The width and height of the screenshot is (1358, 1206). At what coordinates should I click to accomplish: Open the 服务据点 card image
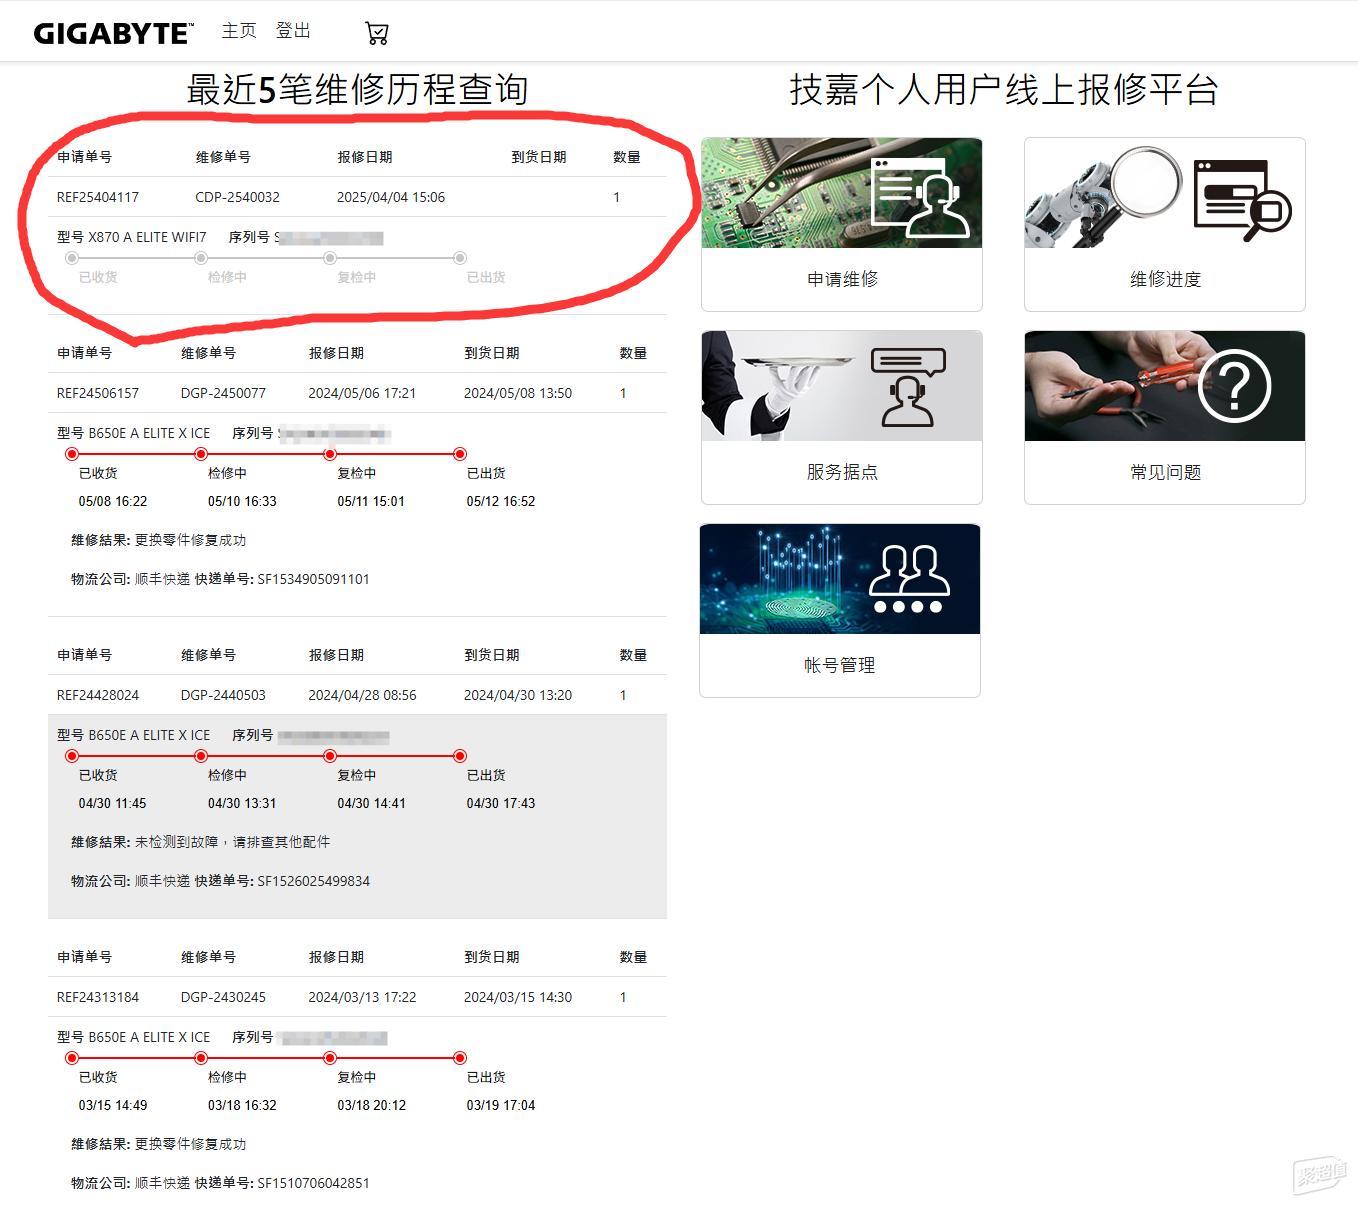[842, 386]
